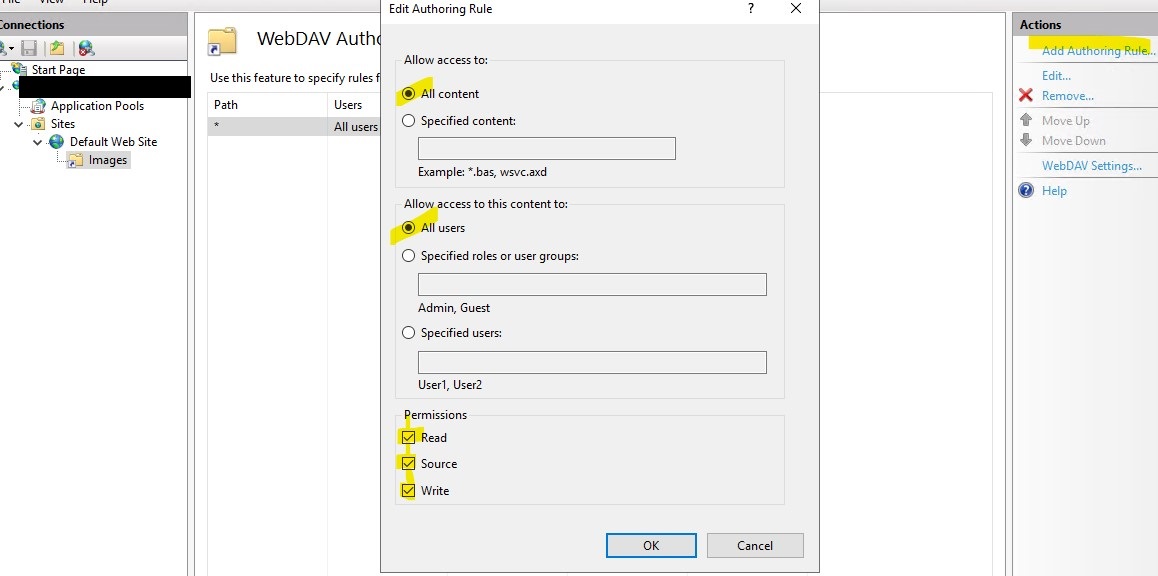Select the All content radio button

click(x=408, y=94)
